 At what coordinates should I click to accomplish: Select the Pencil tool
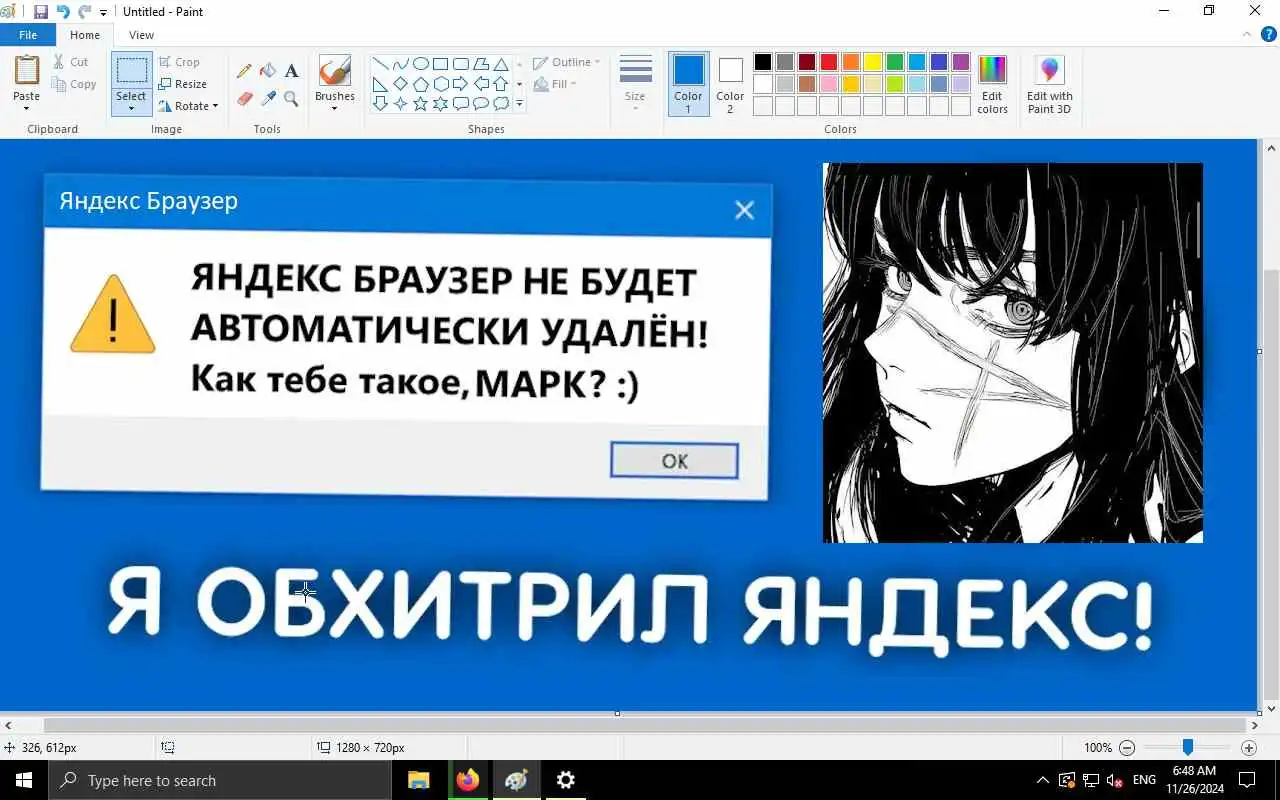pos(244,71)
